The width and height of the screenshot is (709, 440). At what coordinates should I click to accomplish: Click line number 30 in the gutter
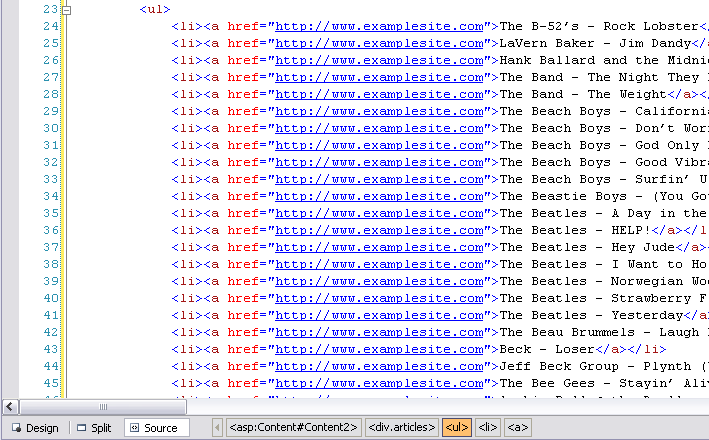51,128
